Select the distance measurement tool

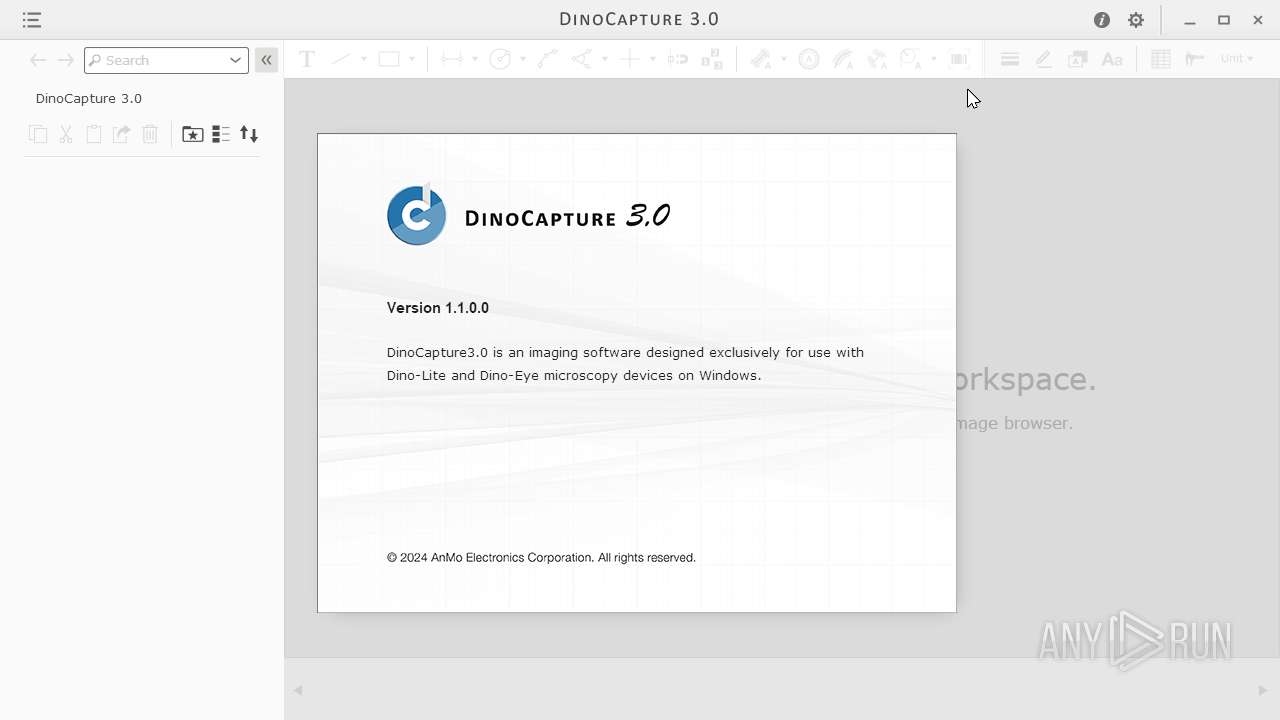(452, 59)
